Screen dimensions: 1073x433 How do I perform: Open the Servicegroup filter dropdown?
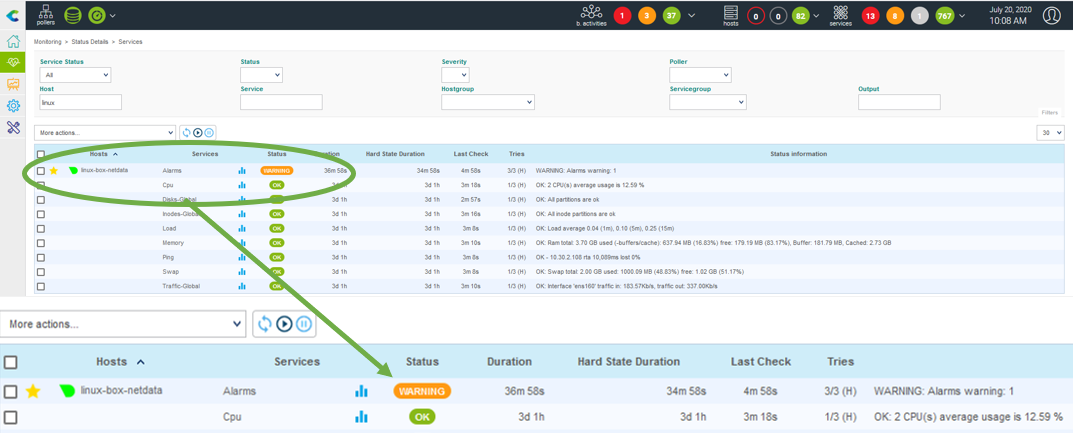click(708, 102)
